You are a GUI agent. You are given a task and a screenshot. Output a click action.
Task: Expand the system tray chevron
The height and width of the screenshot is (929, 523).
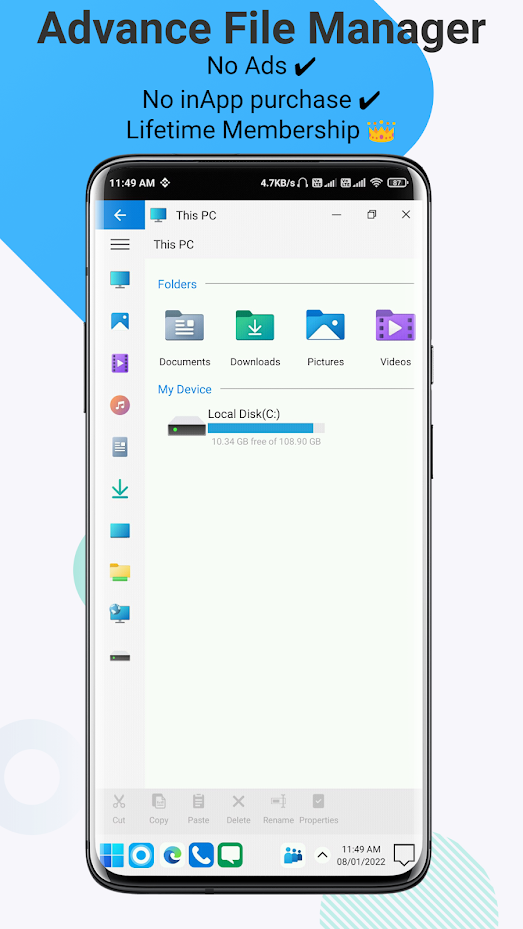[x=322, y=855]
